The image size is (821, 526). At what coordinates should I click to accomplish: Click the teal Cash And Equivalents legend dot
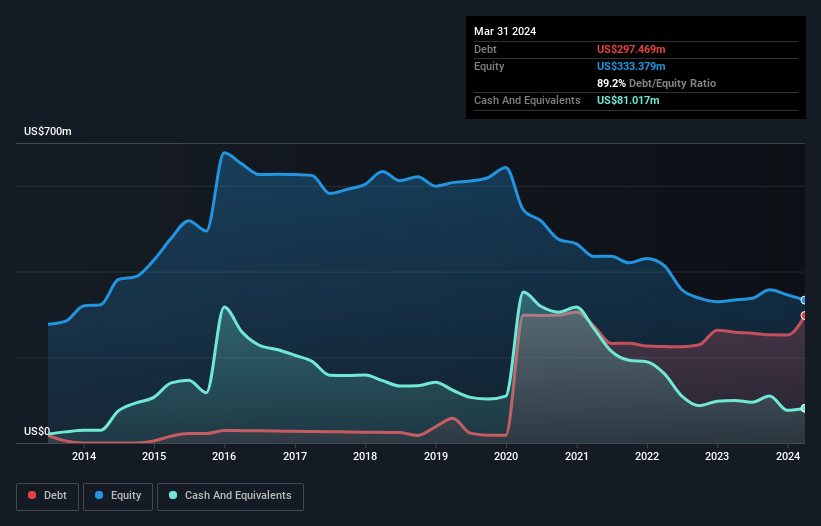(173, 495)
